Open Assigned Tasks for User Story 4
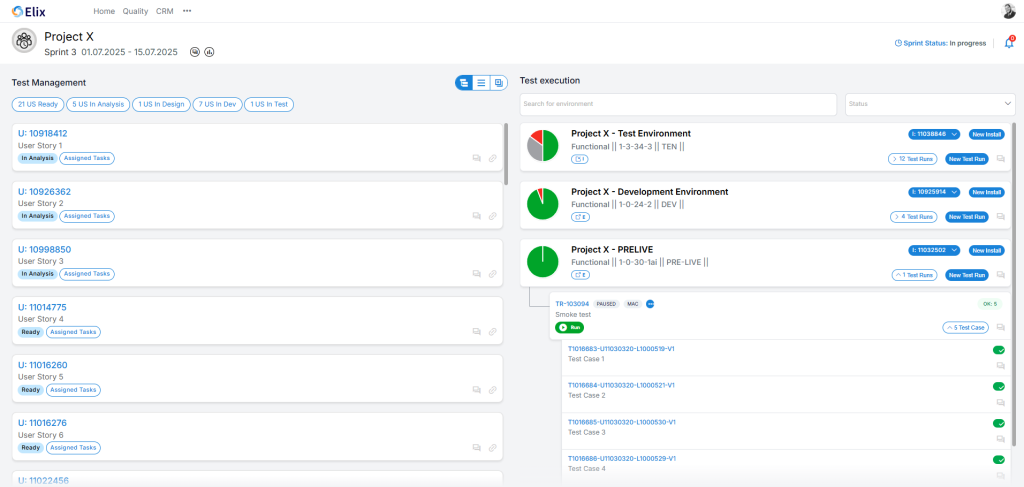1024x487 pixels. pos(73,332)
